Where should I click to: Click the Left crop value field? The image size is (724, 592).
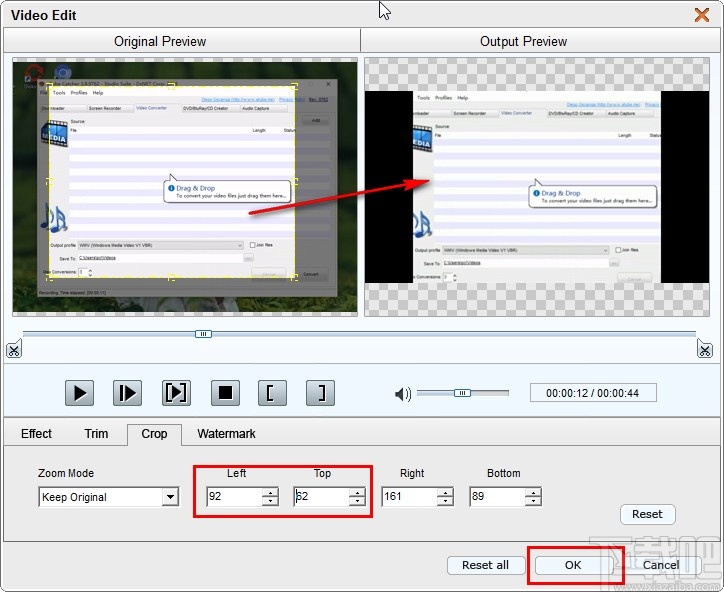point(235,496)
